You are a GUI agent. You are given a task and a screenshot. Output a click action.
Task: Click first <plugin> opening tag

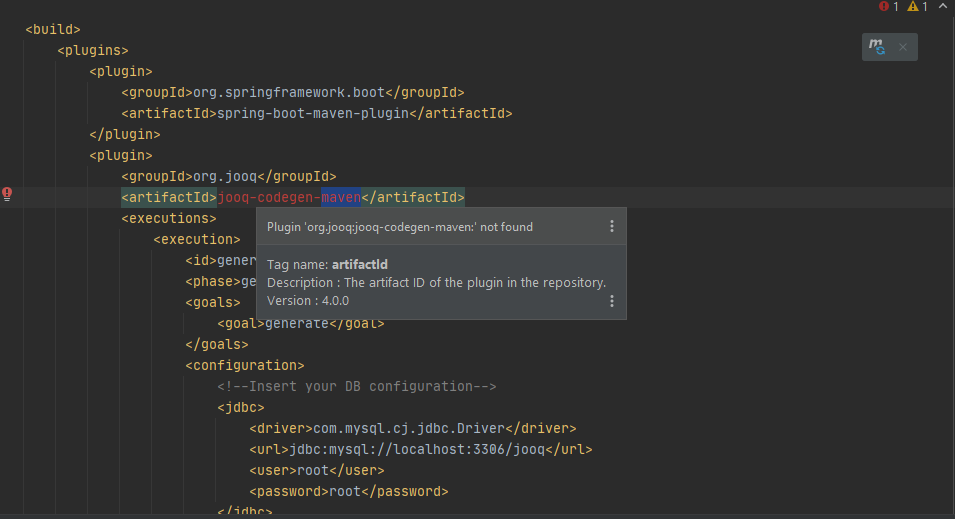click(x=121, y=71)
